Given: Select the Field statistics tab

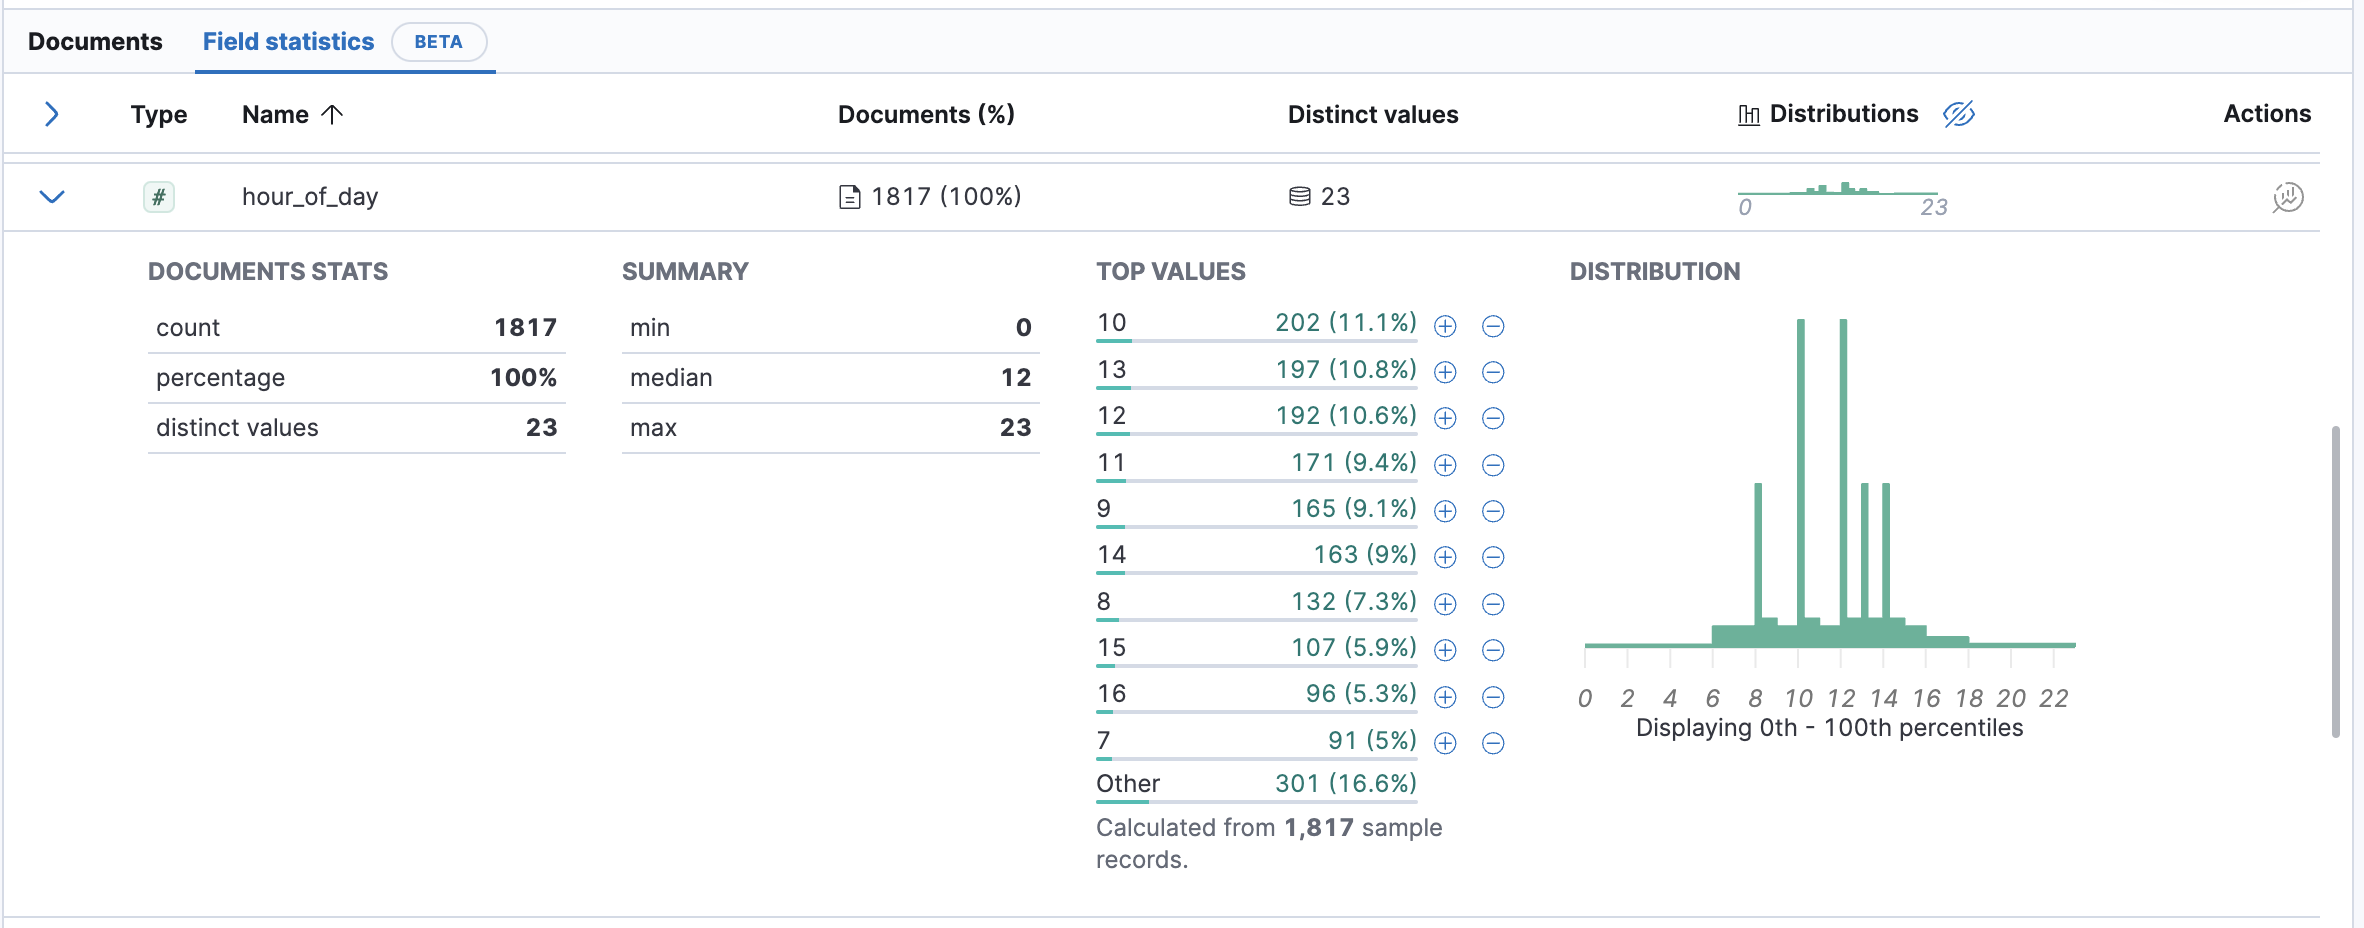Looking at the screenshot, I should coord(288,41).
